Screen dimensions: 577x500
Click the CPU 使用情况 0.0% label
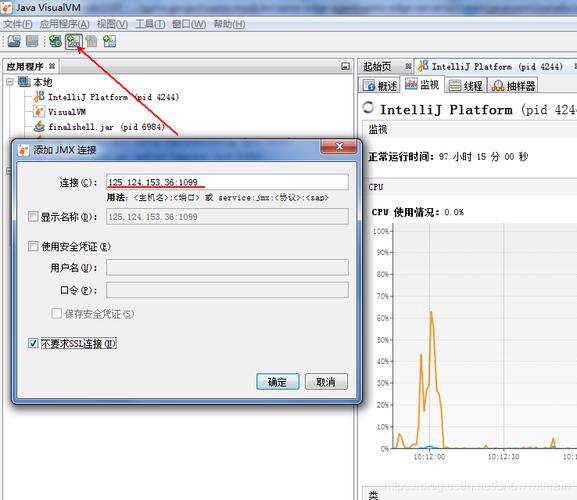[x=417, y=212]
